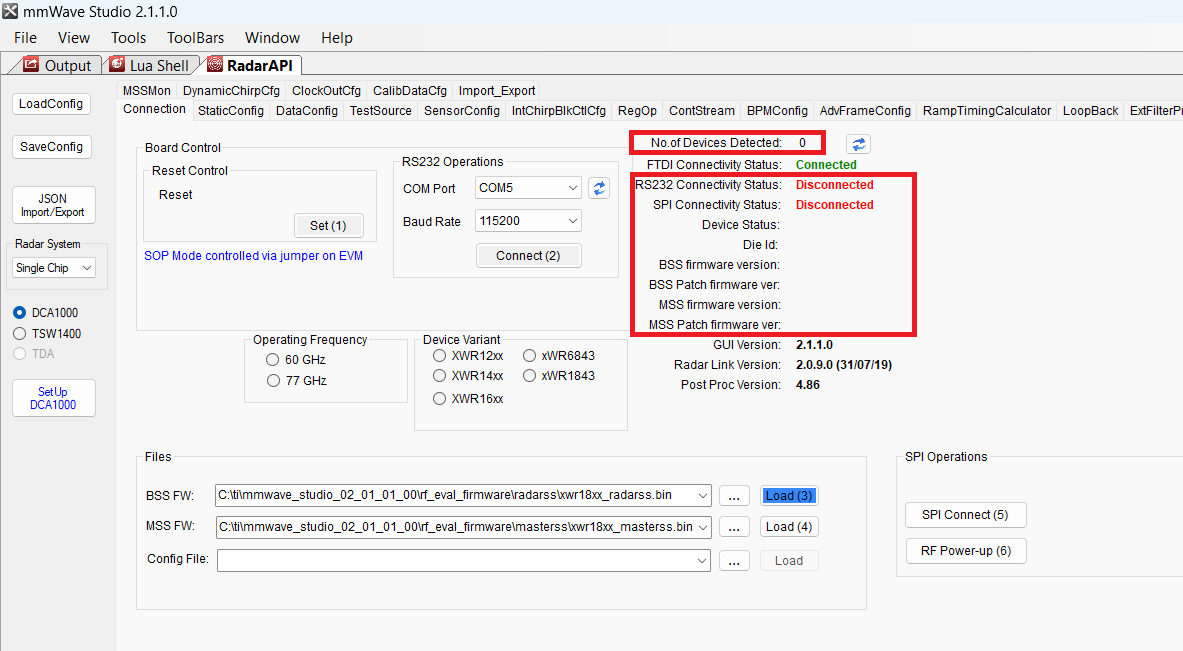Select xWR6843 device variant
This screenshot has width=1183, height=651.
(x=530, y=355)
